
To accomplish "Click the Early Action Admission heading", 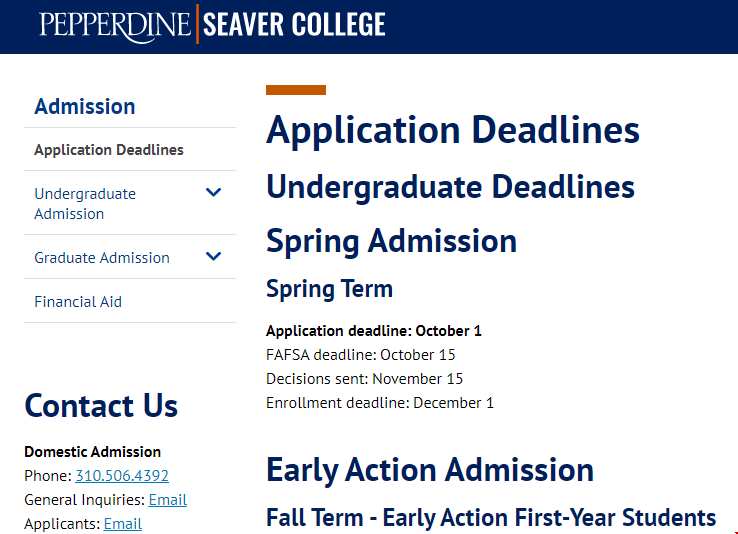I will pyautogui.click(x=430, y=470).
